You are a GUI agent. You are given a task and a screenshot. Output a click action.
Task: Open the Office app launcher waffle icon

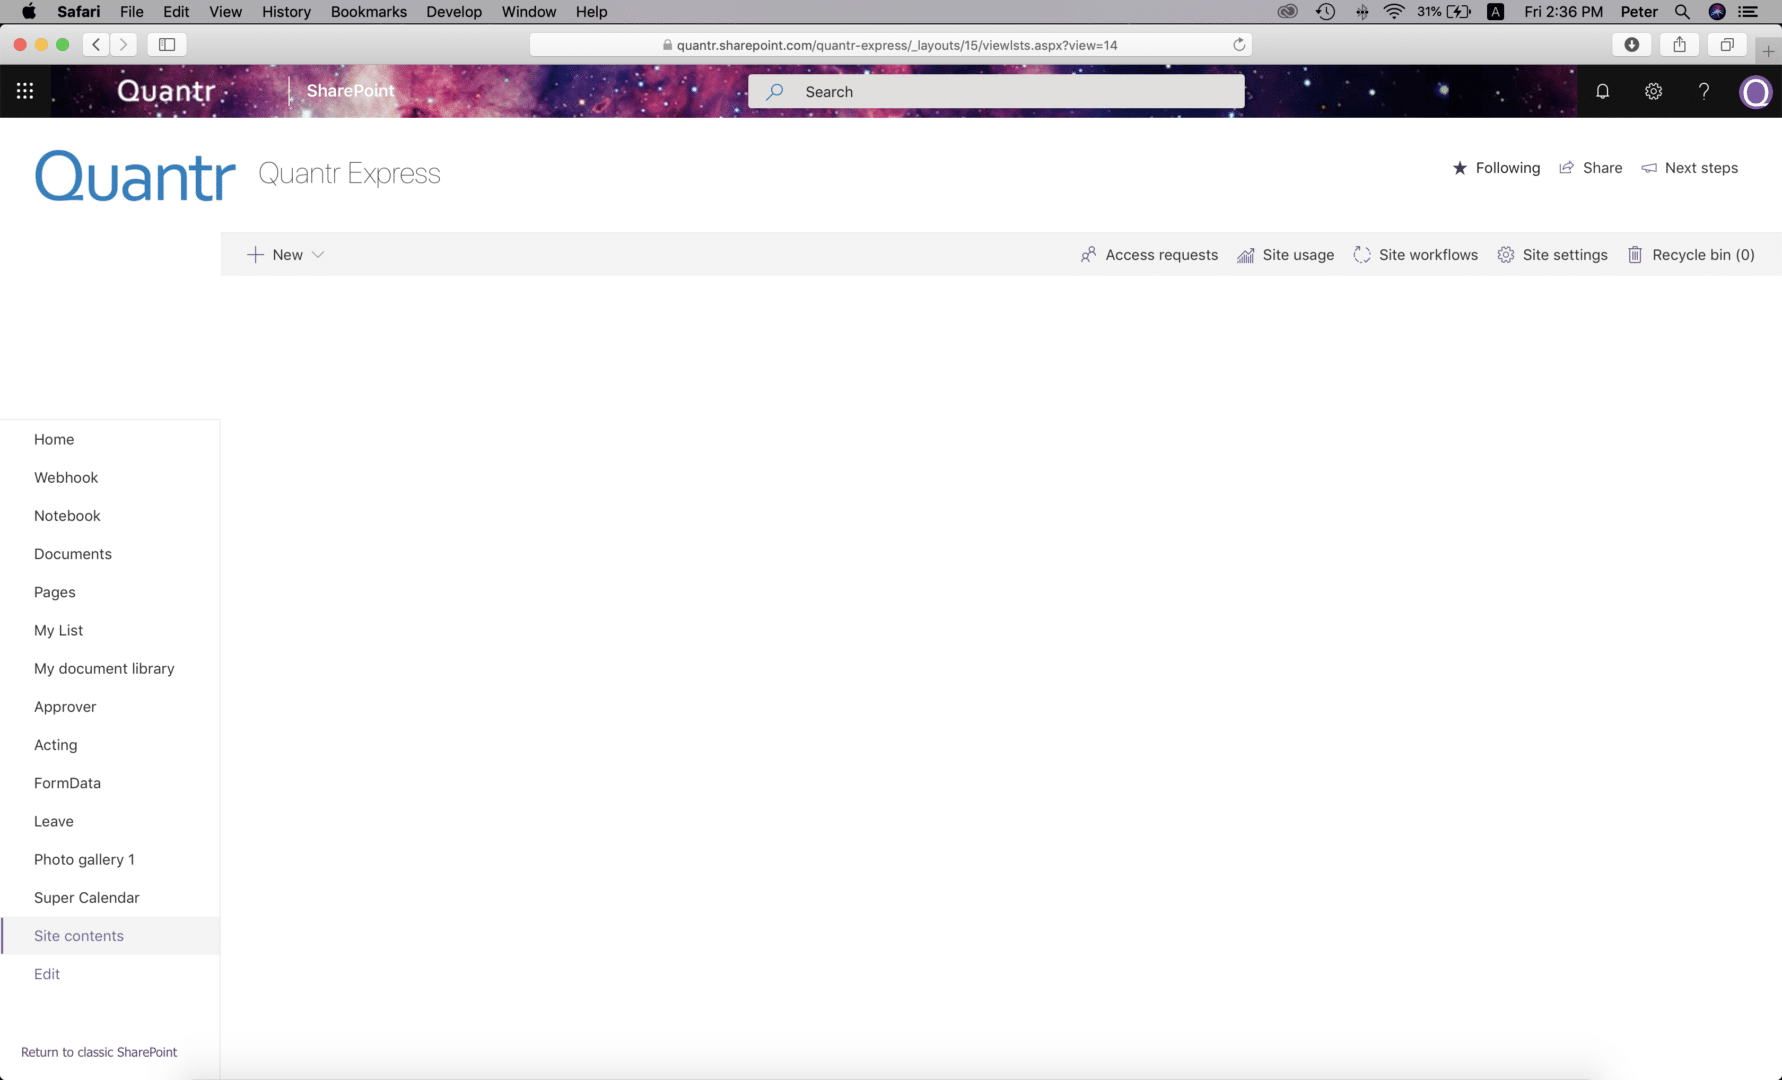coord(25,91)
